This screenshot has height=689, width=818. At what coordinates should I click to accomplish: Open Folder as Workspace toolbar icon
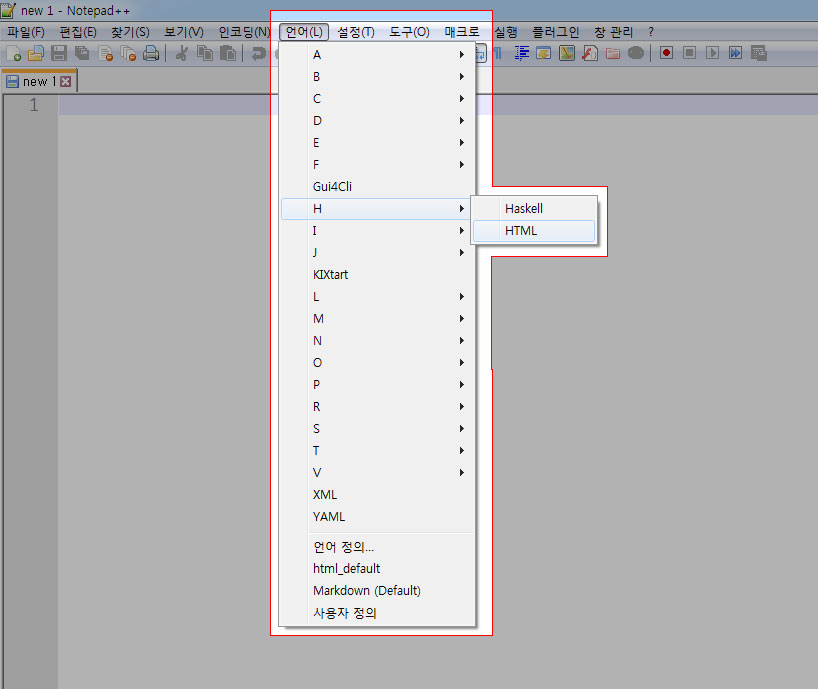tap(613, 53)
